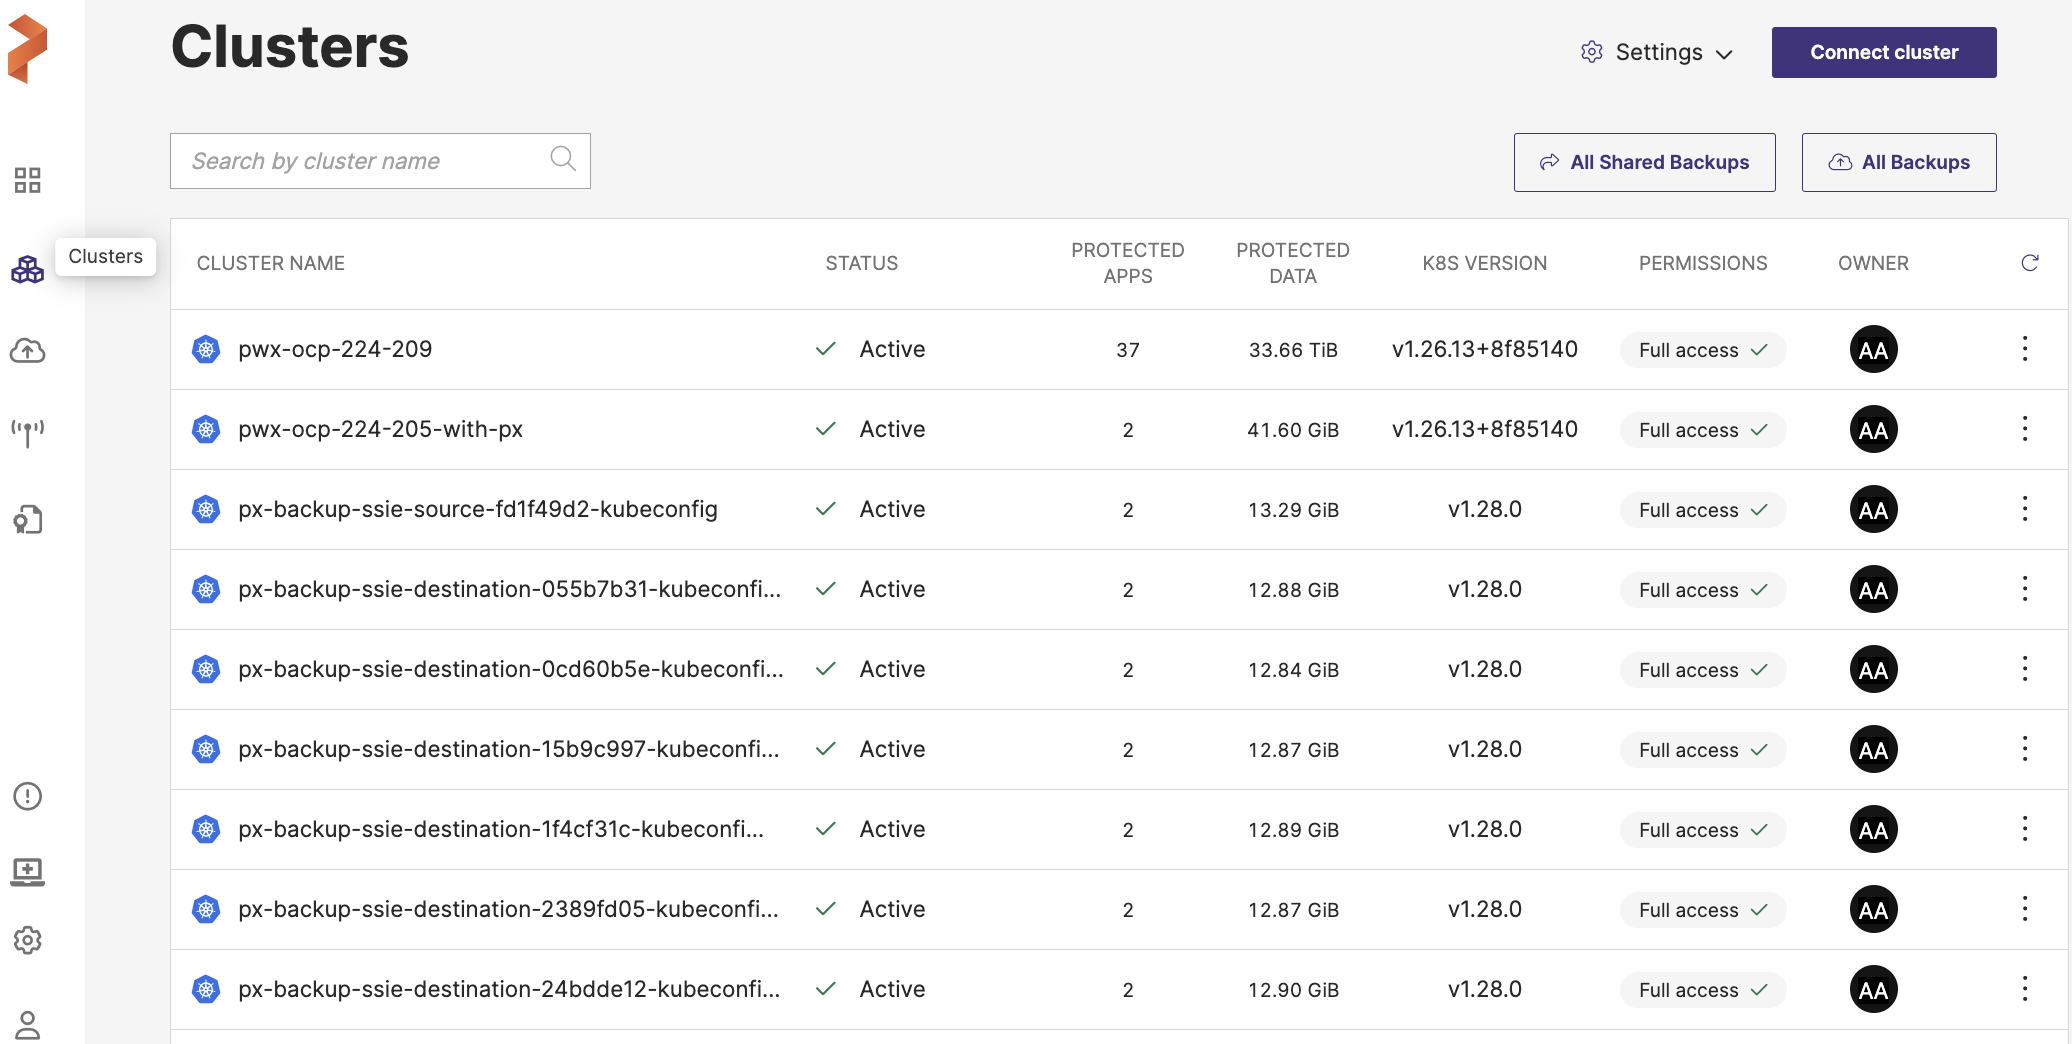
Task: Expand the Settings dropdown
Action: (x=1657, y=52)
